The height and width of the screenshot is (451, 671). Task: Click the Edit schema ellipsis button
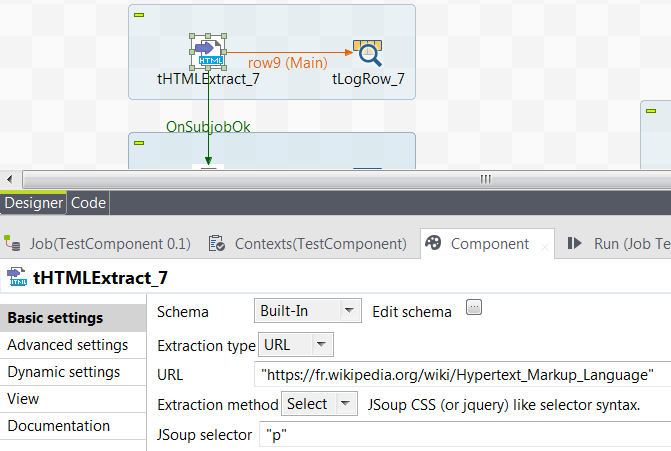(474, 308)
